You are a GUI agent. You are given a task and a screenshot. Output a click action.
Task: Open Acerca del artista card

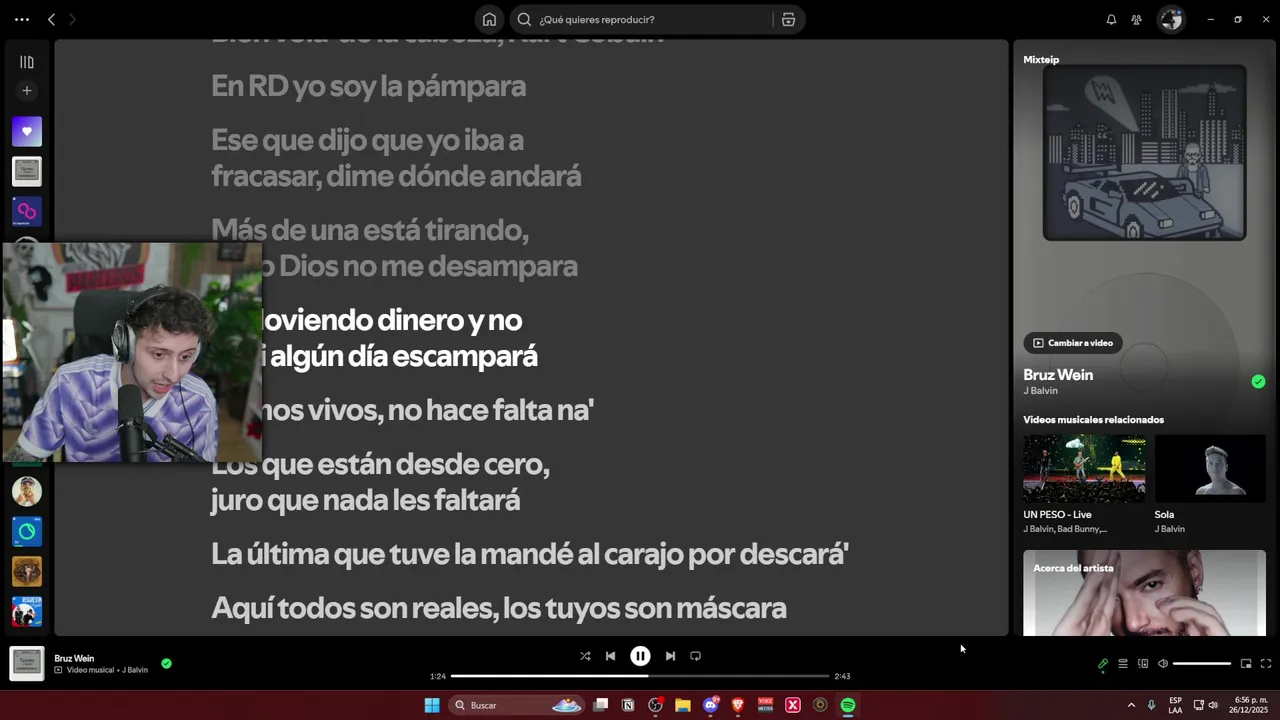point(1144,592)
